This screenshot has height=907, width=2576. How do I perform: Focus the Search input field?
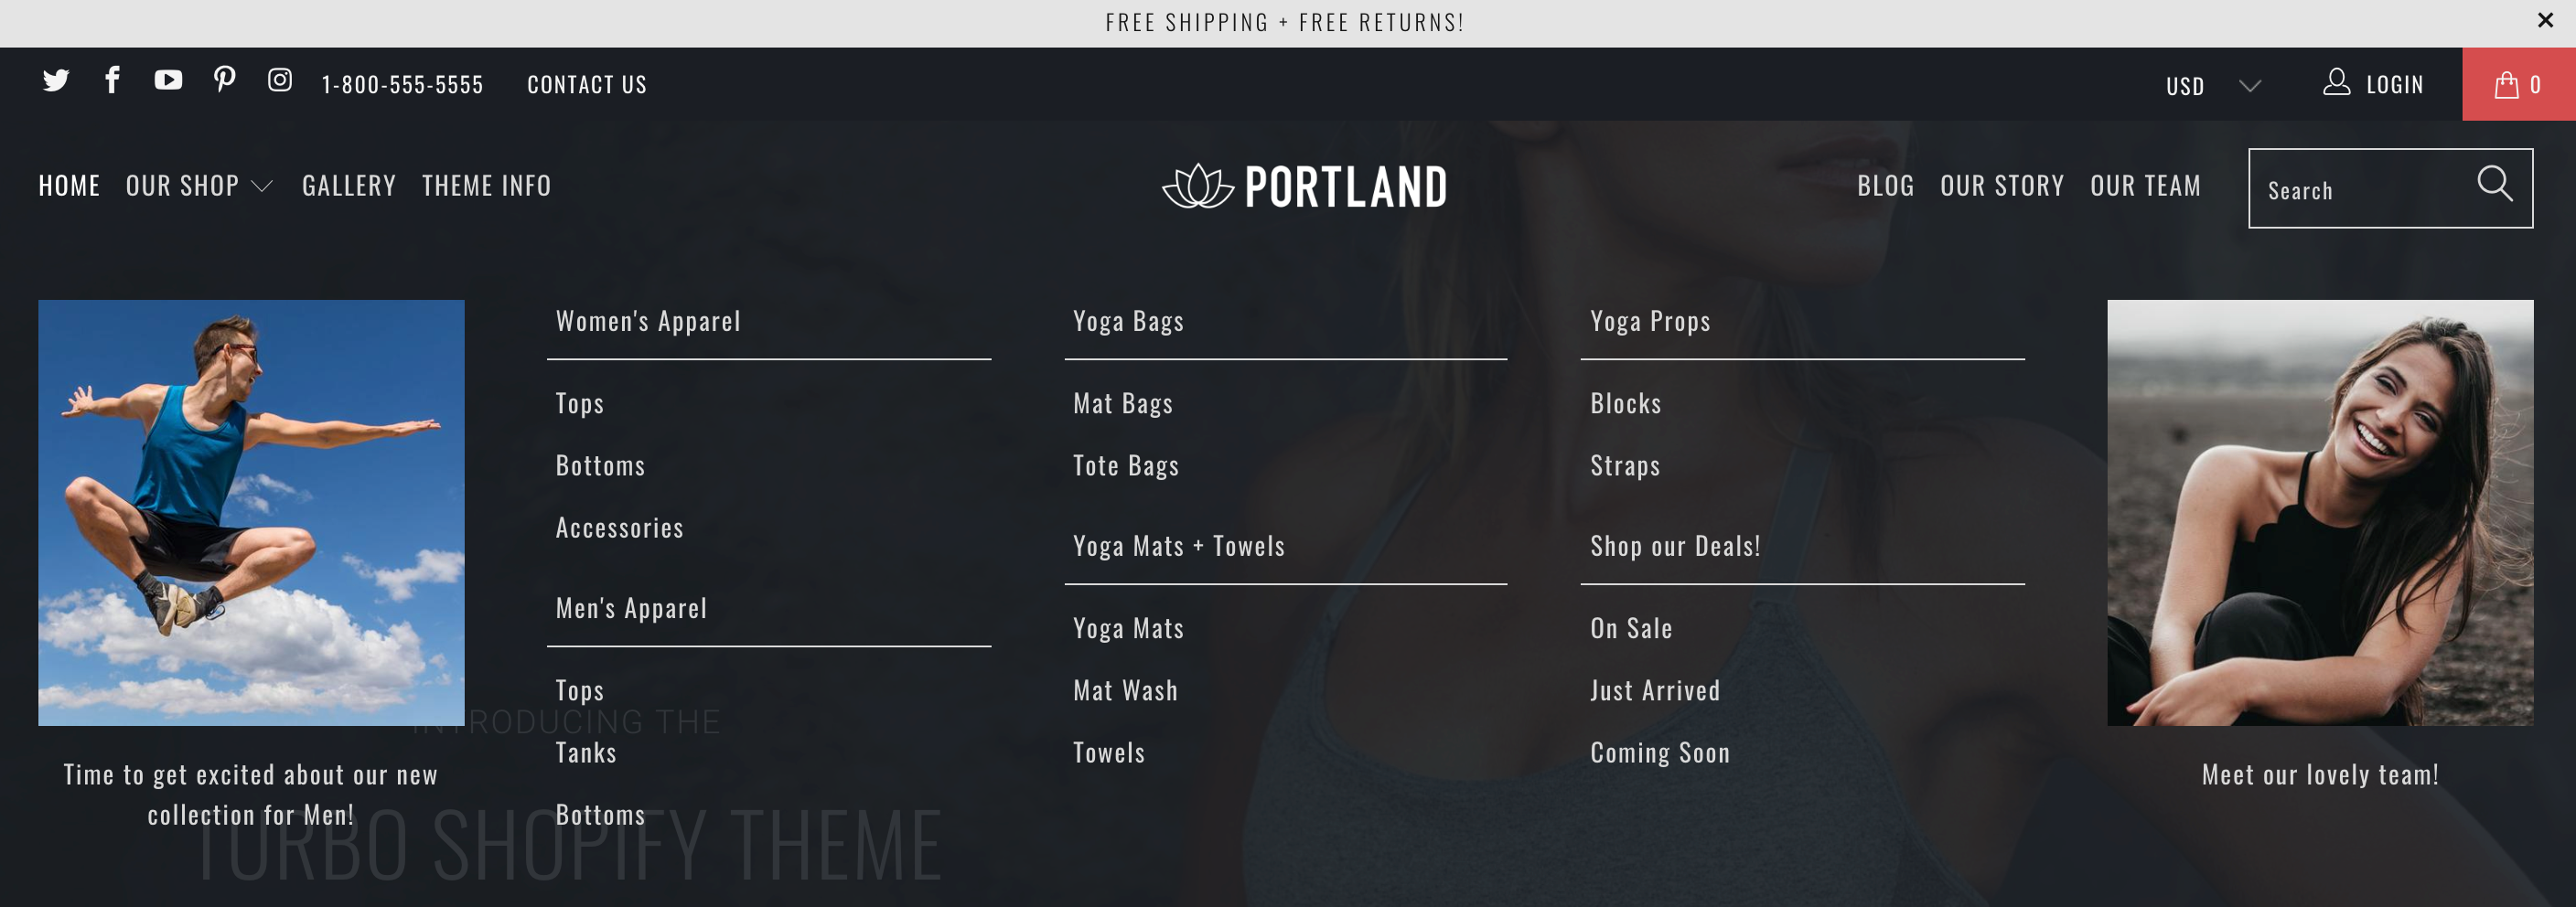click(2360, 190)
